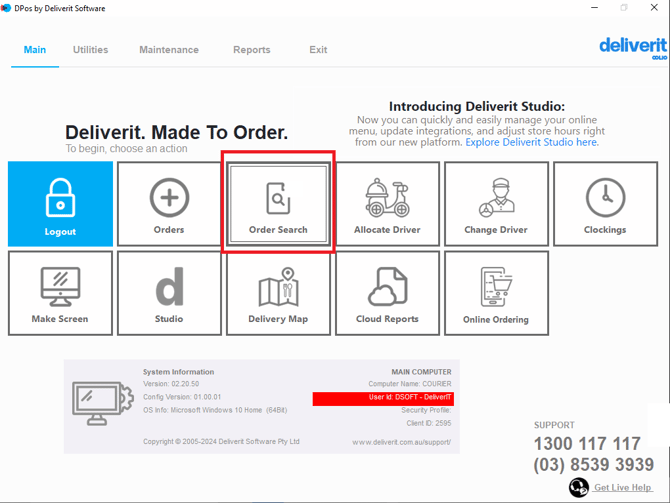Image resolution: width=670 pixels, height=503 pixels.
Task: Launch the Studio tile
Action: point(169,293)
